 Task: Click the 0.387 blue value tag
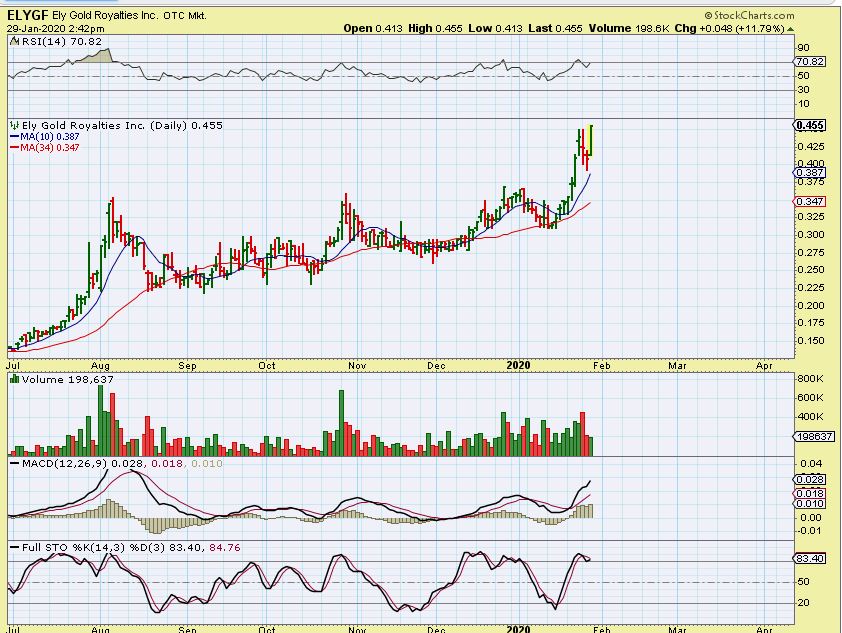[810, 173]
